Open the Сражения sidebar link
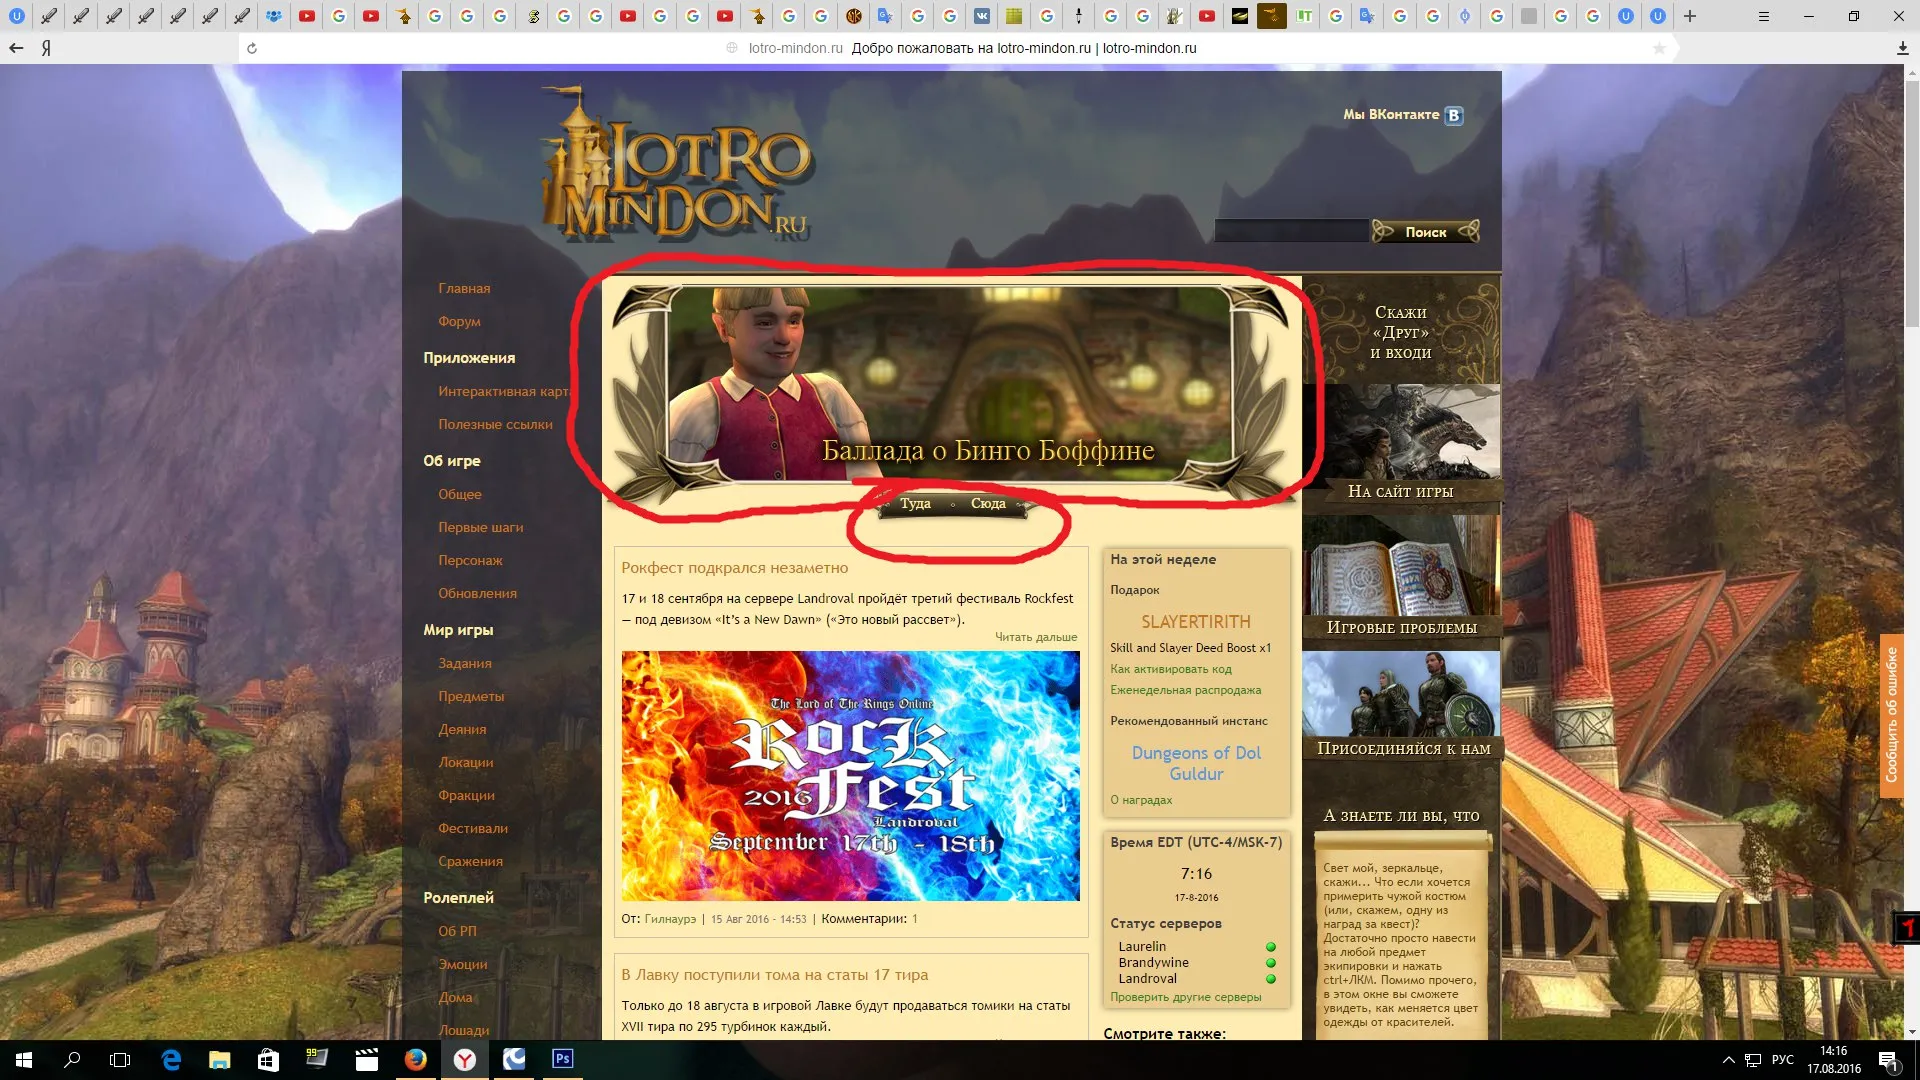 click(470, 861)
